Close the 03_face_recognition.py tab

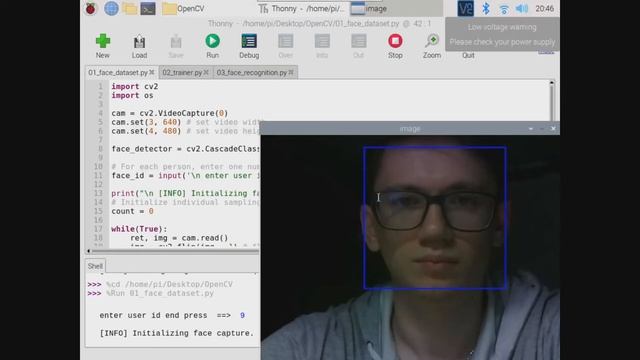[291, 72]
